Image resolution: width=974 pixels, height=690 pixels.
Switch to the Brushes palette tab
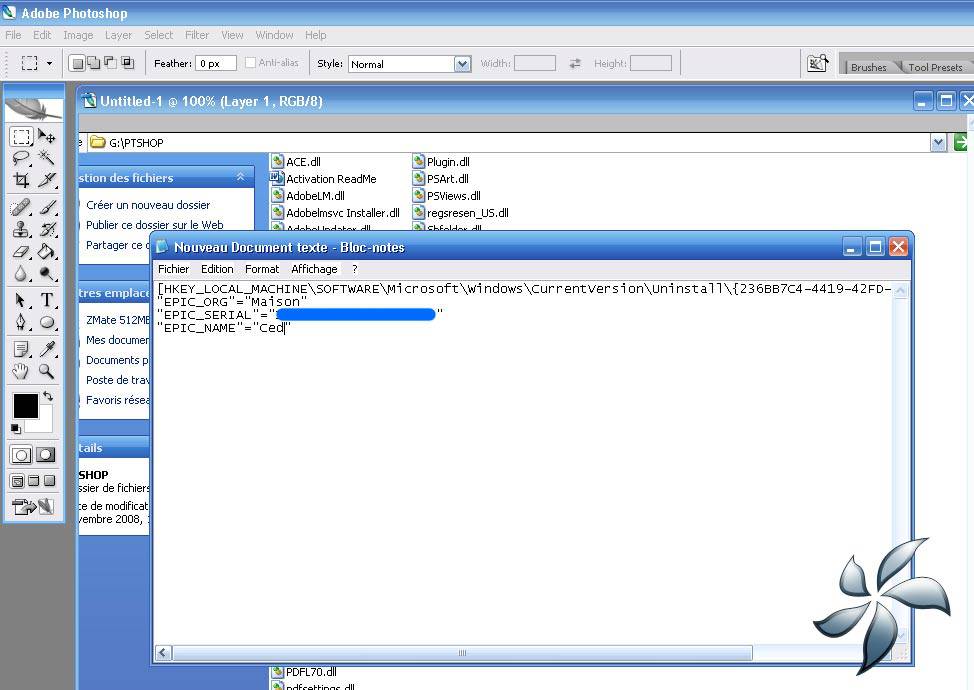[x=868, y=67]
